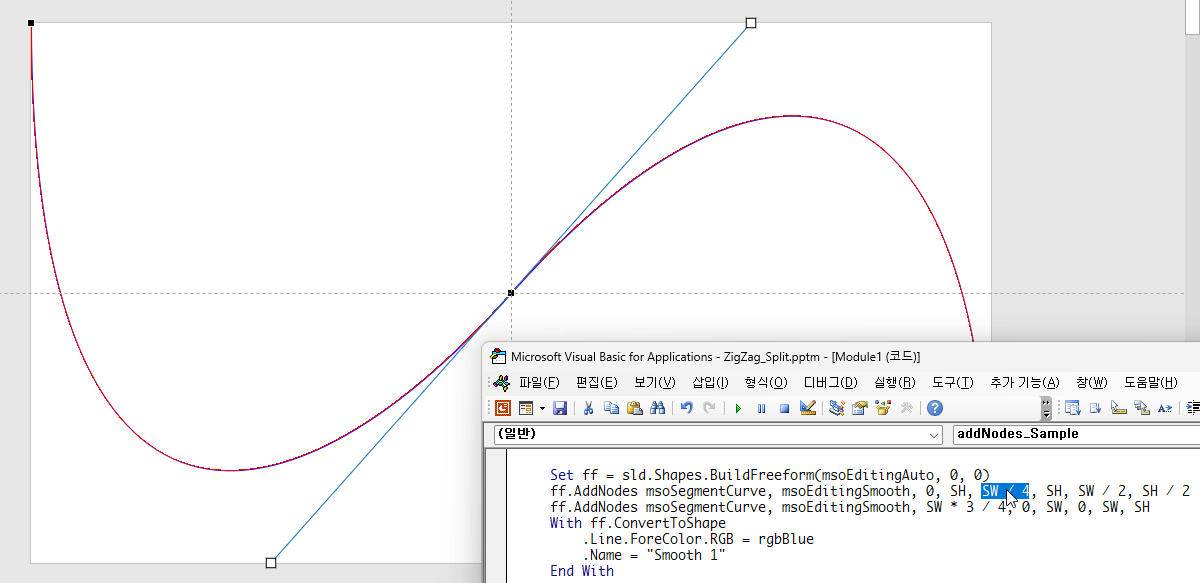Open the 파일(F) menu
The height and width of the screenshot is (583, 1200).
pos(539,382)
